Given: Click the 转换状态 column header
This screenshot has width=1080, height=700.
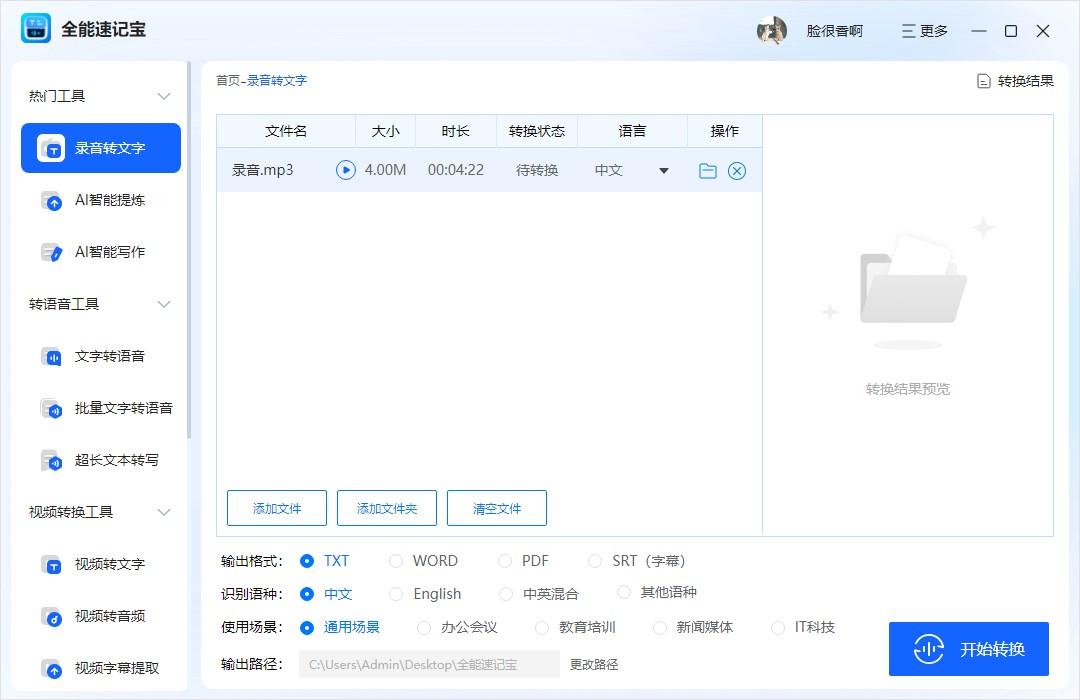Looking at the screenshot, I should click(537, 131).
